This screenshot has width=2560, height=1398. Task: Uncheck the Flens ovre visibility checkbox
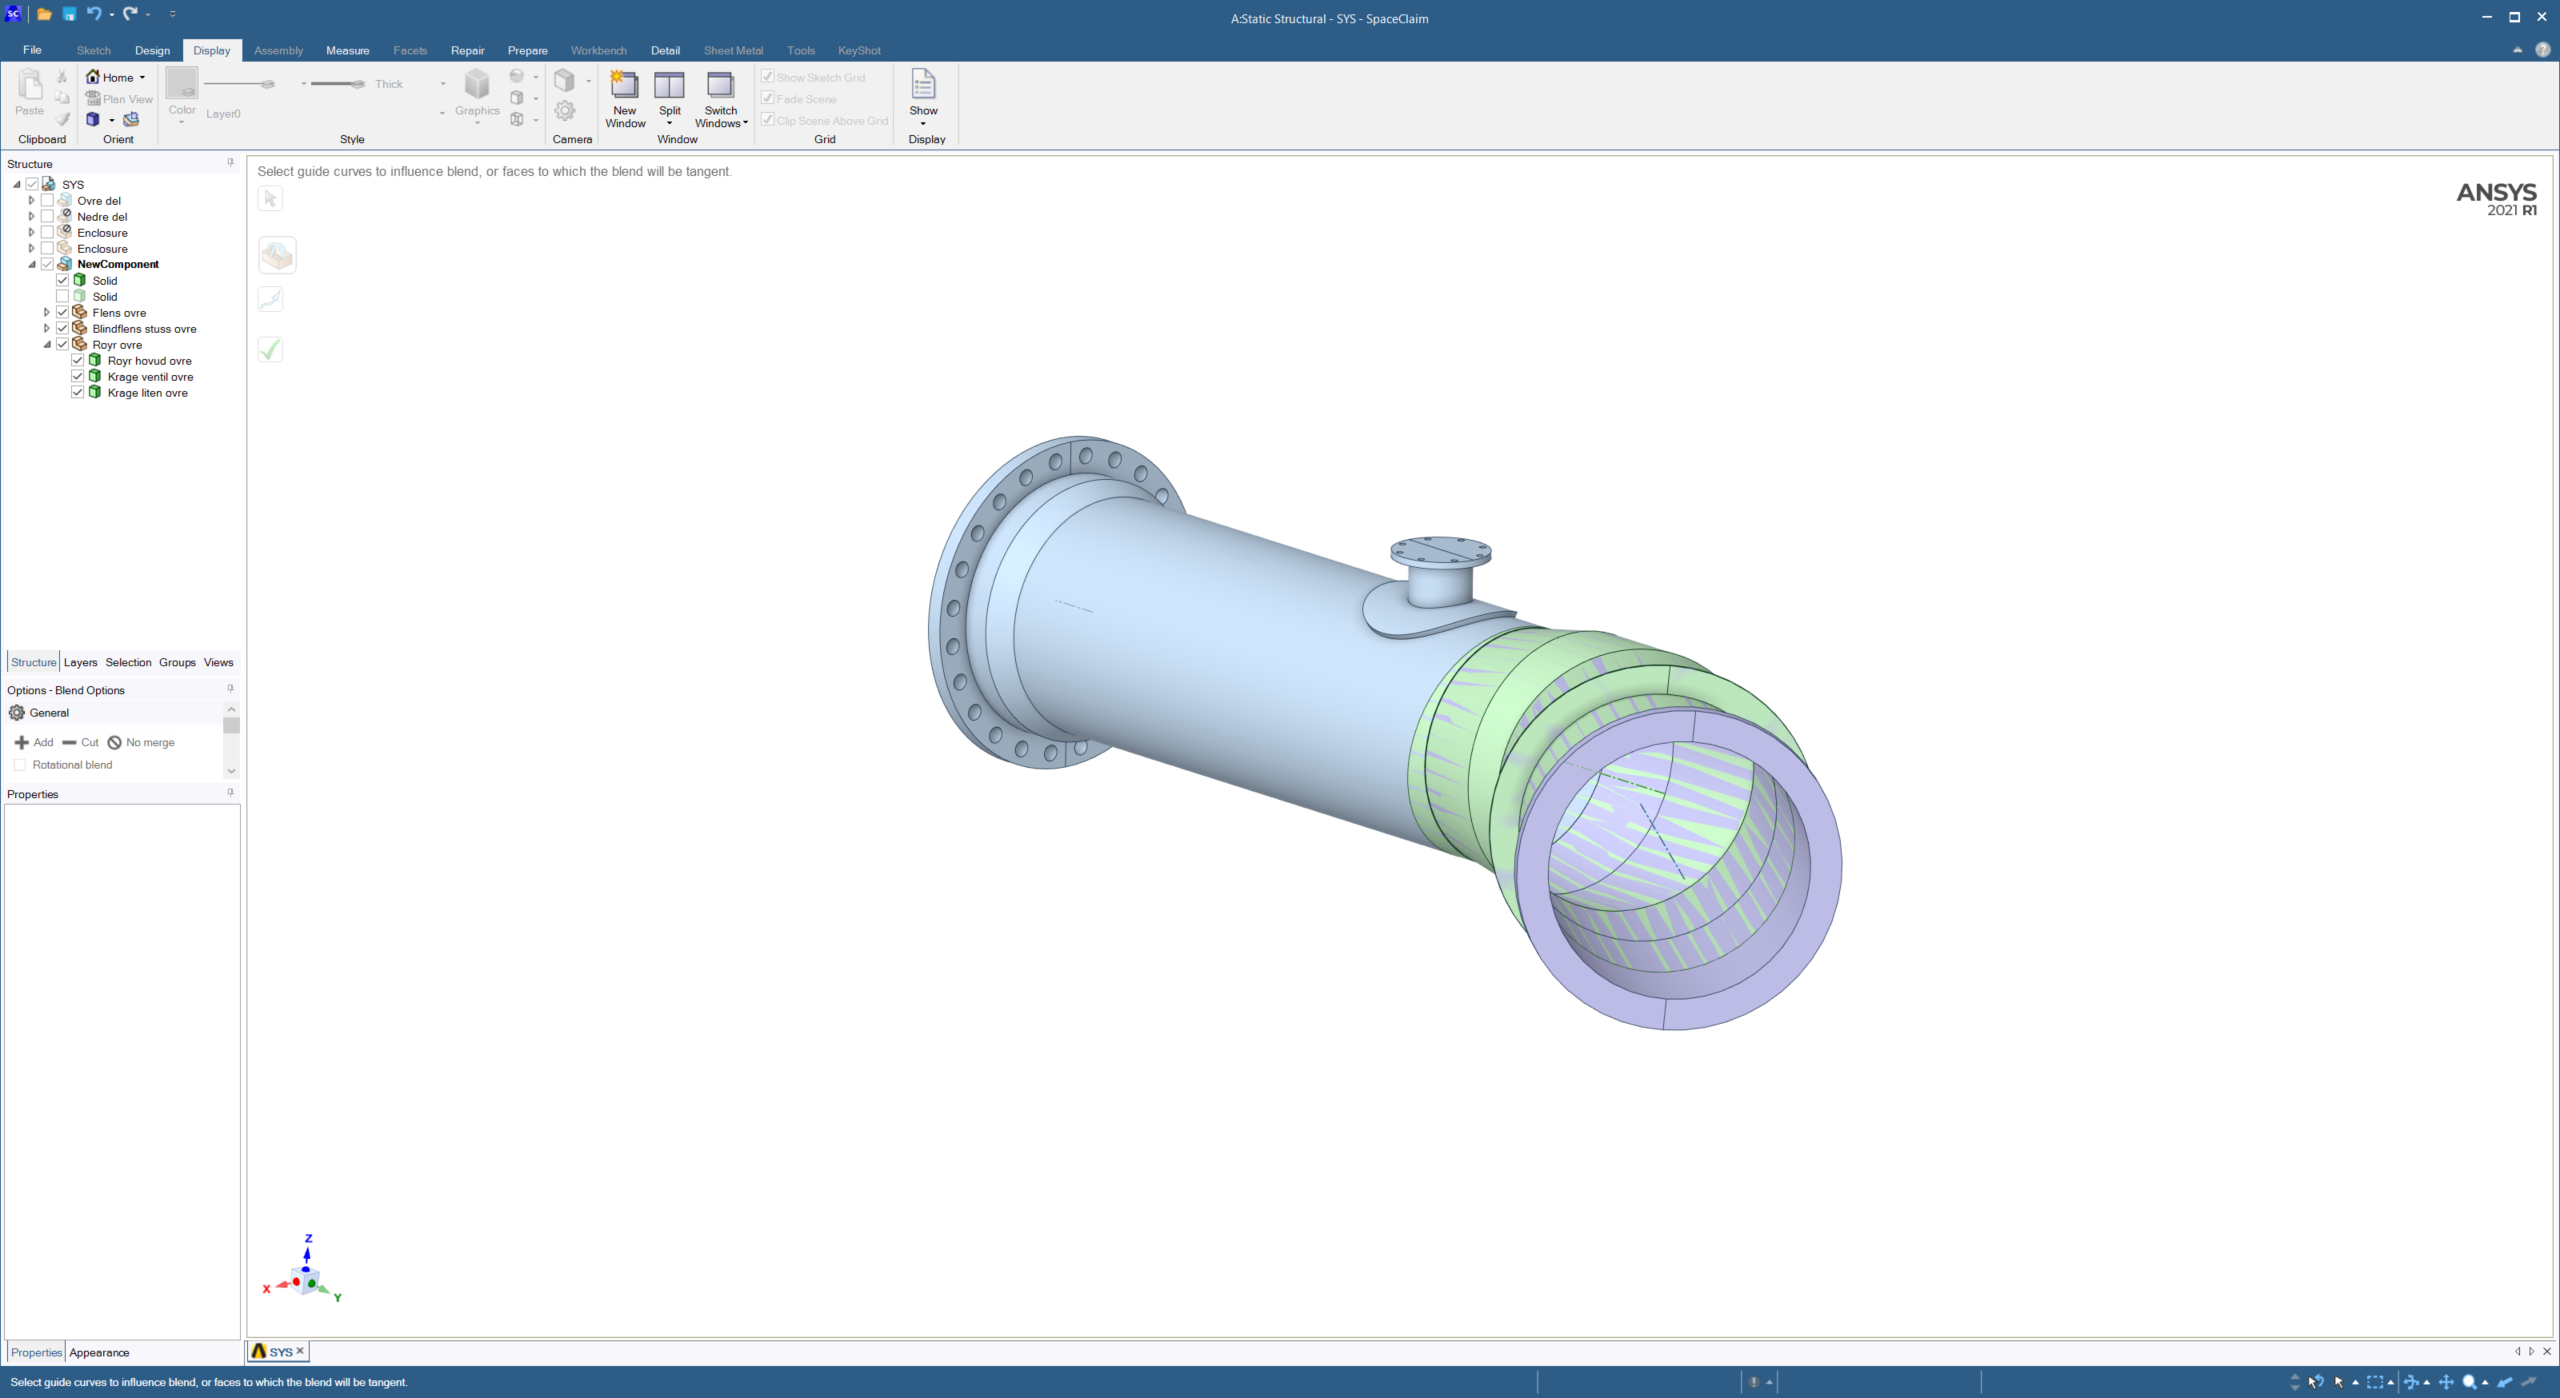(x=62, y=313)
